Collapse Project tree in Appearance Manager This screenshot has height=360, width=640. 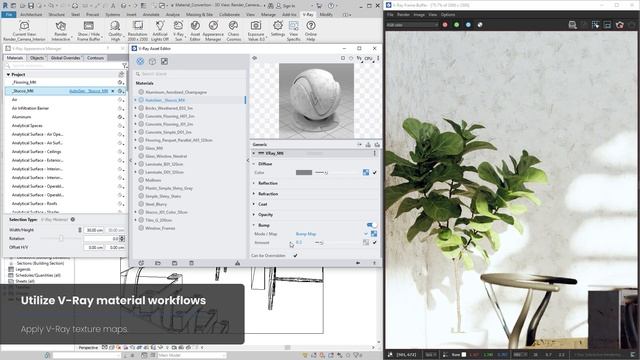click(8, 75)
